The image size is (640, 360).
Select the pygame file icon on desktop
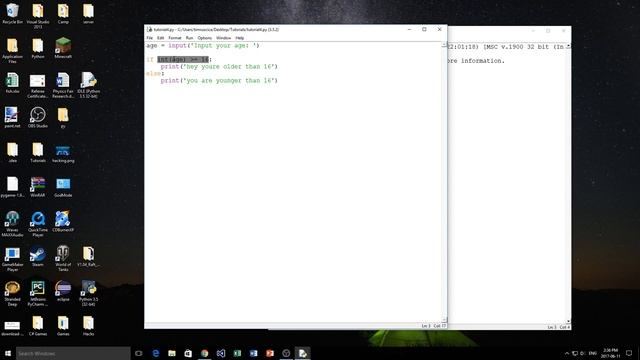coord(12,187)
